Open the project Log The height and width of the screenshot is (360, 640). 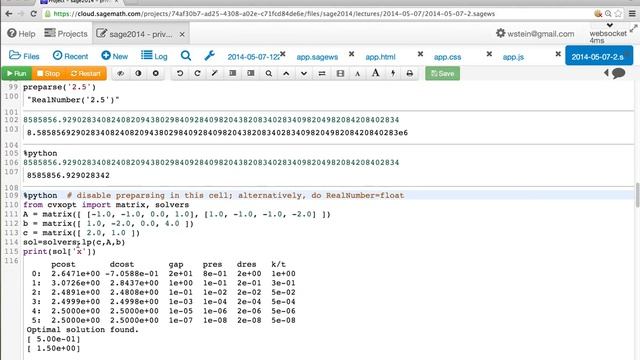[x=154, y=56]
